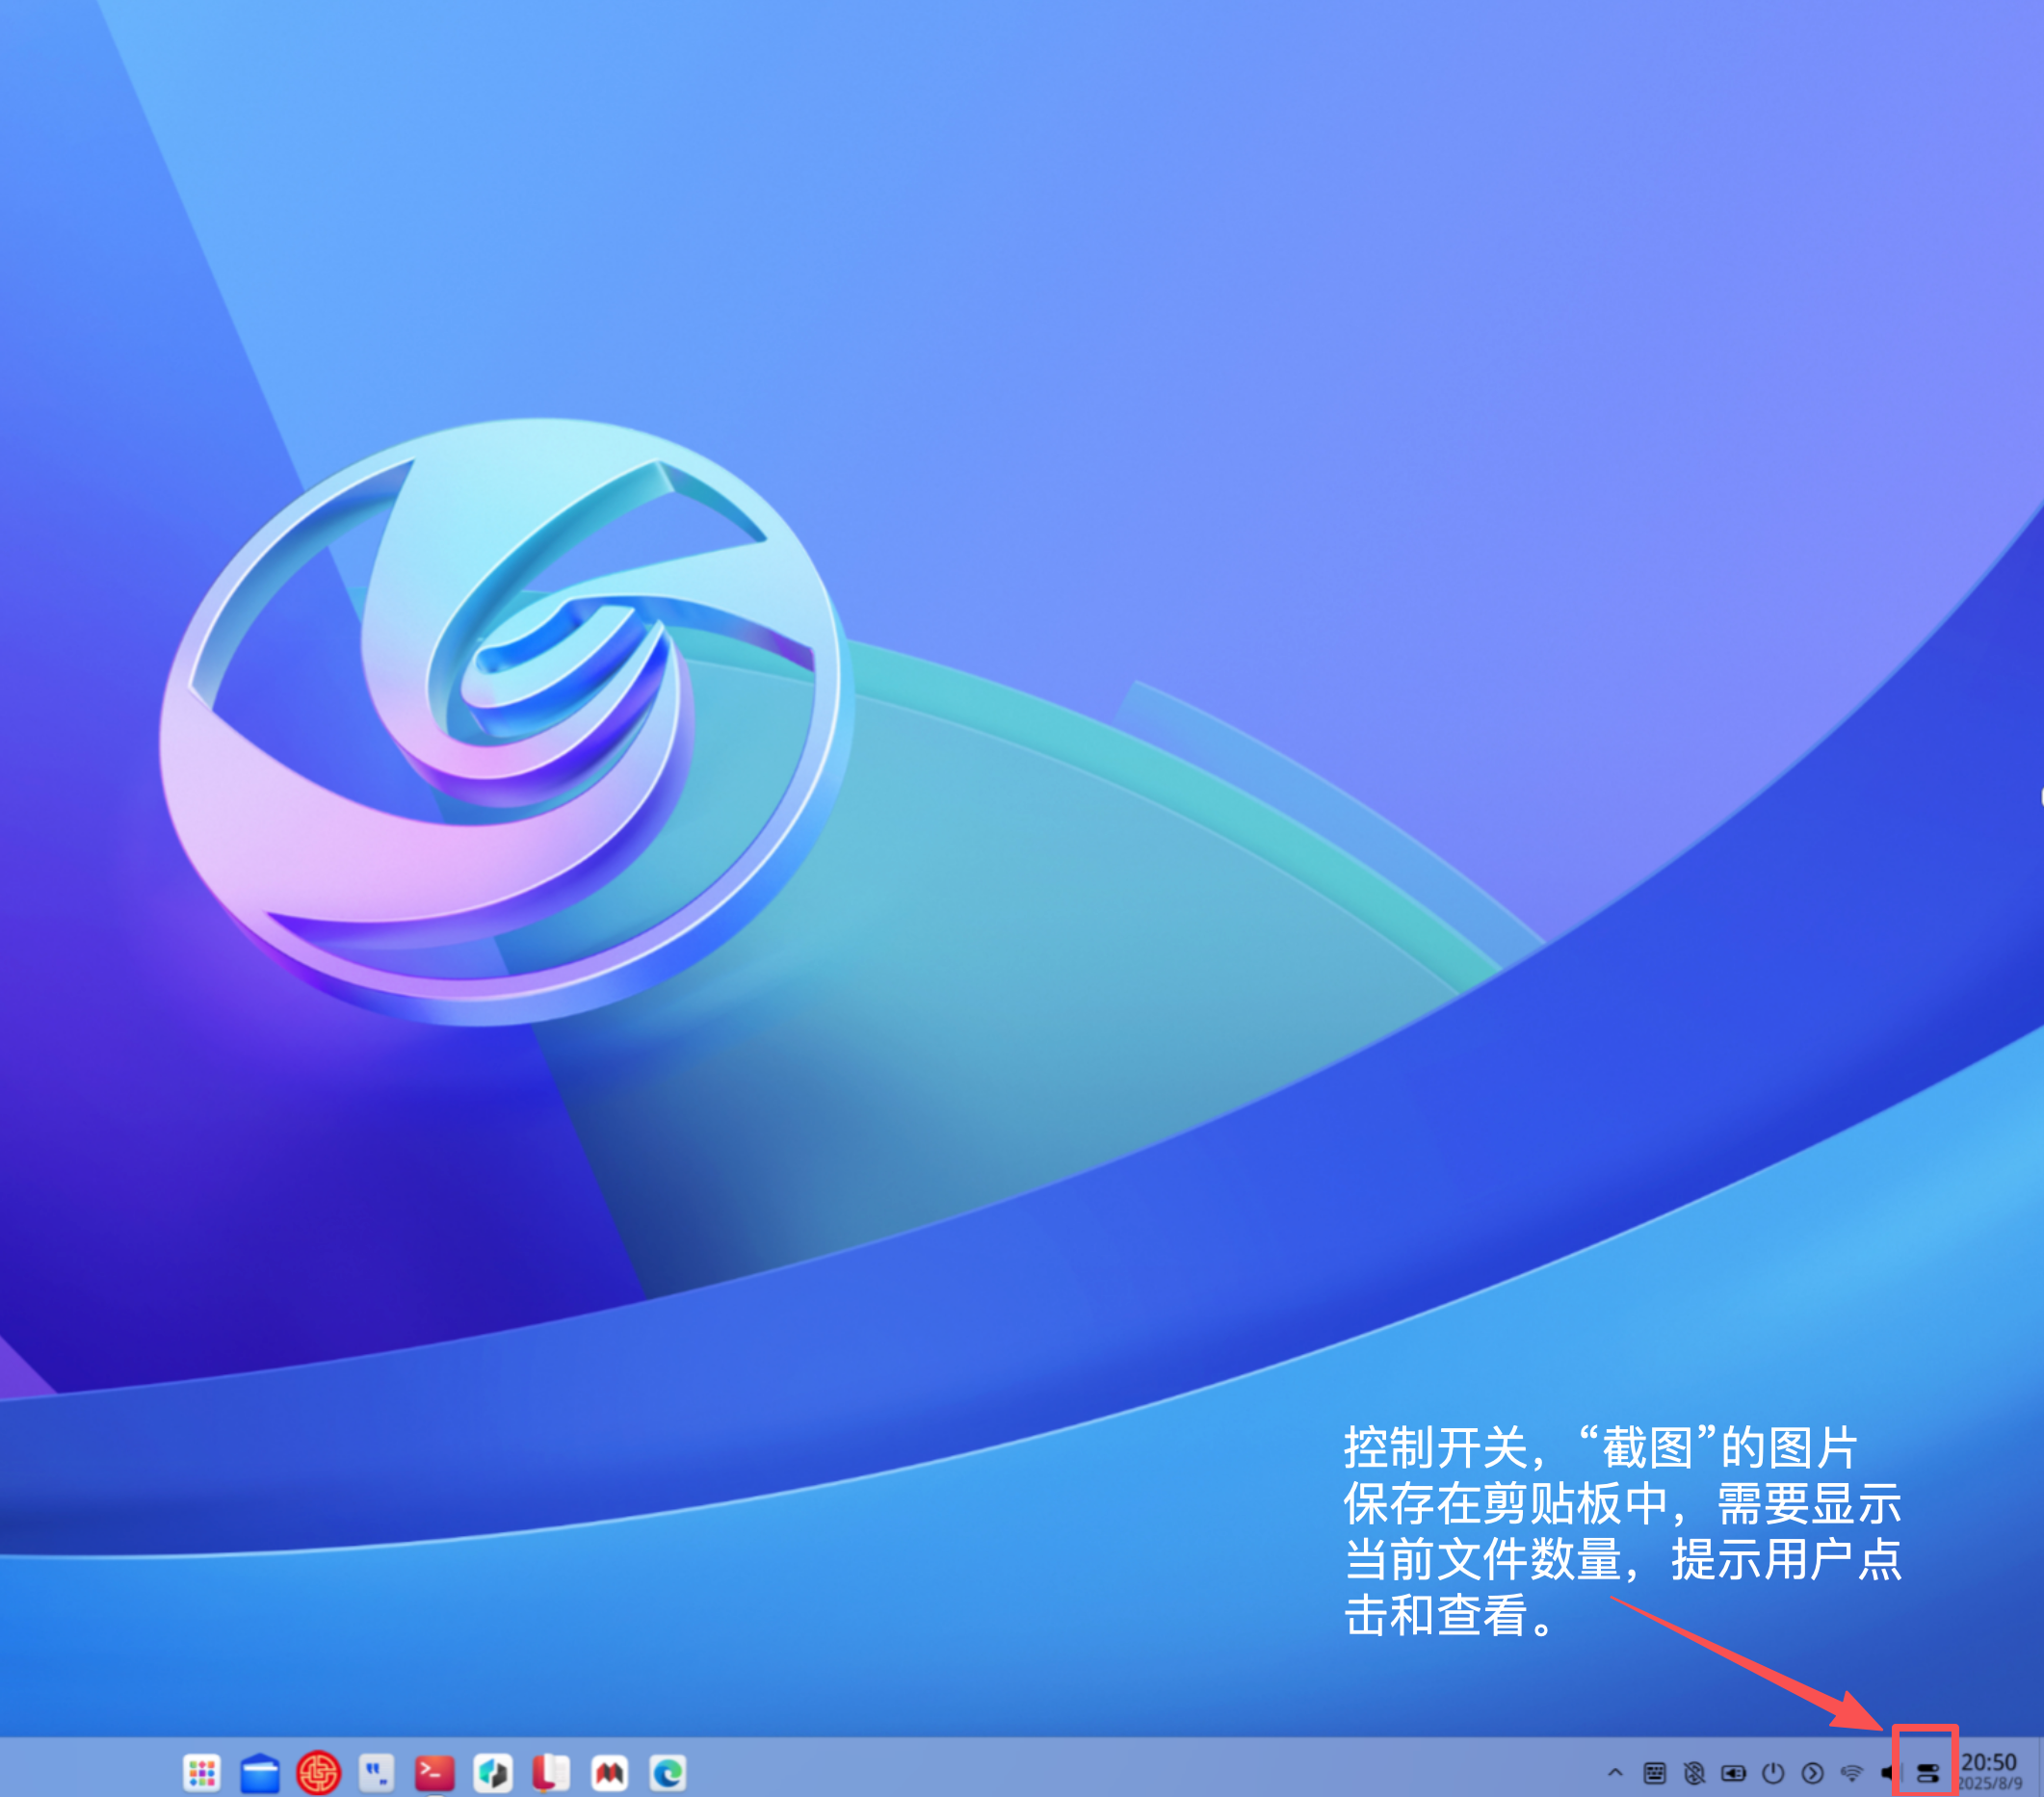Click the crossed-out sync tray icon
Viewport: 2044px width, 1797px height.
click(x=1694, y=1772)
